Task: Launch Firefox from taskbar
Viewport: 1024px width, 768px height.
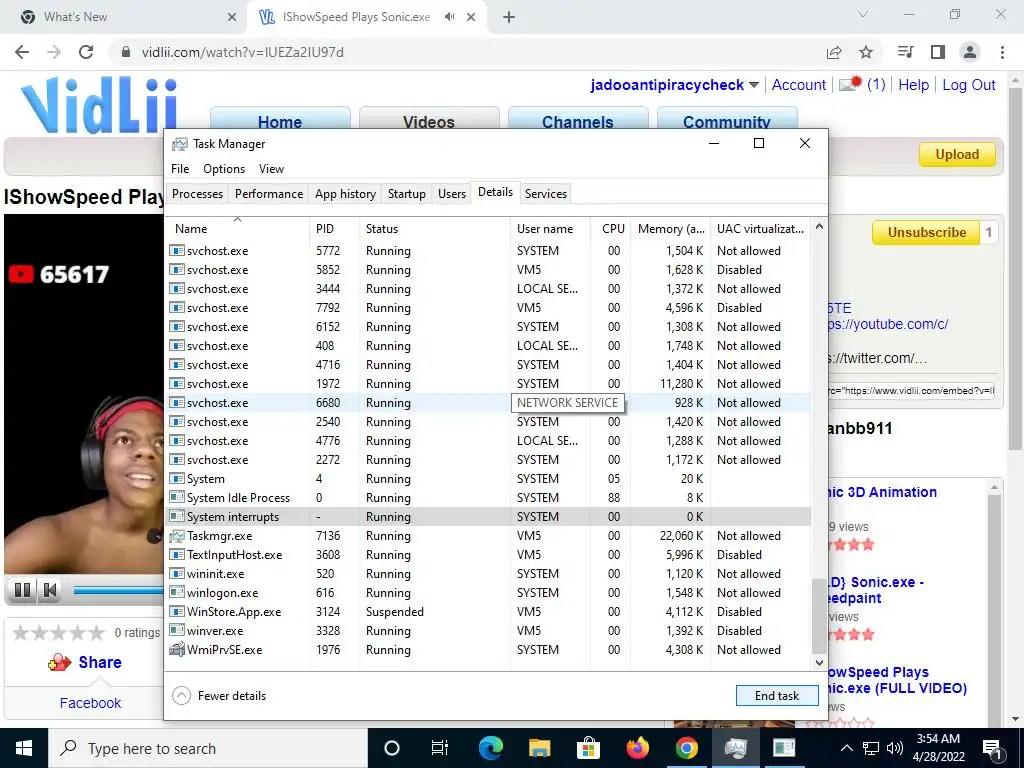Action: pos(637,748)
